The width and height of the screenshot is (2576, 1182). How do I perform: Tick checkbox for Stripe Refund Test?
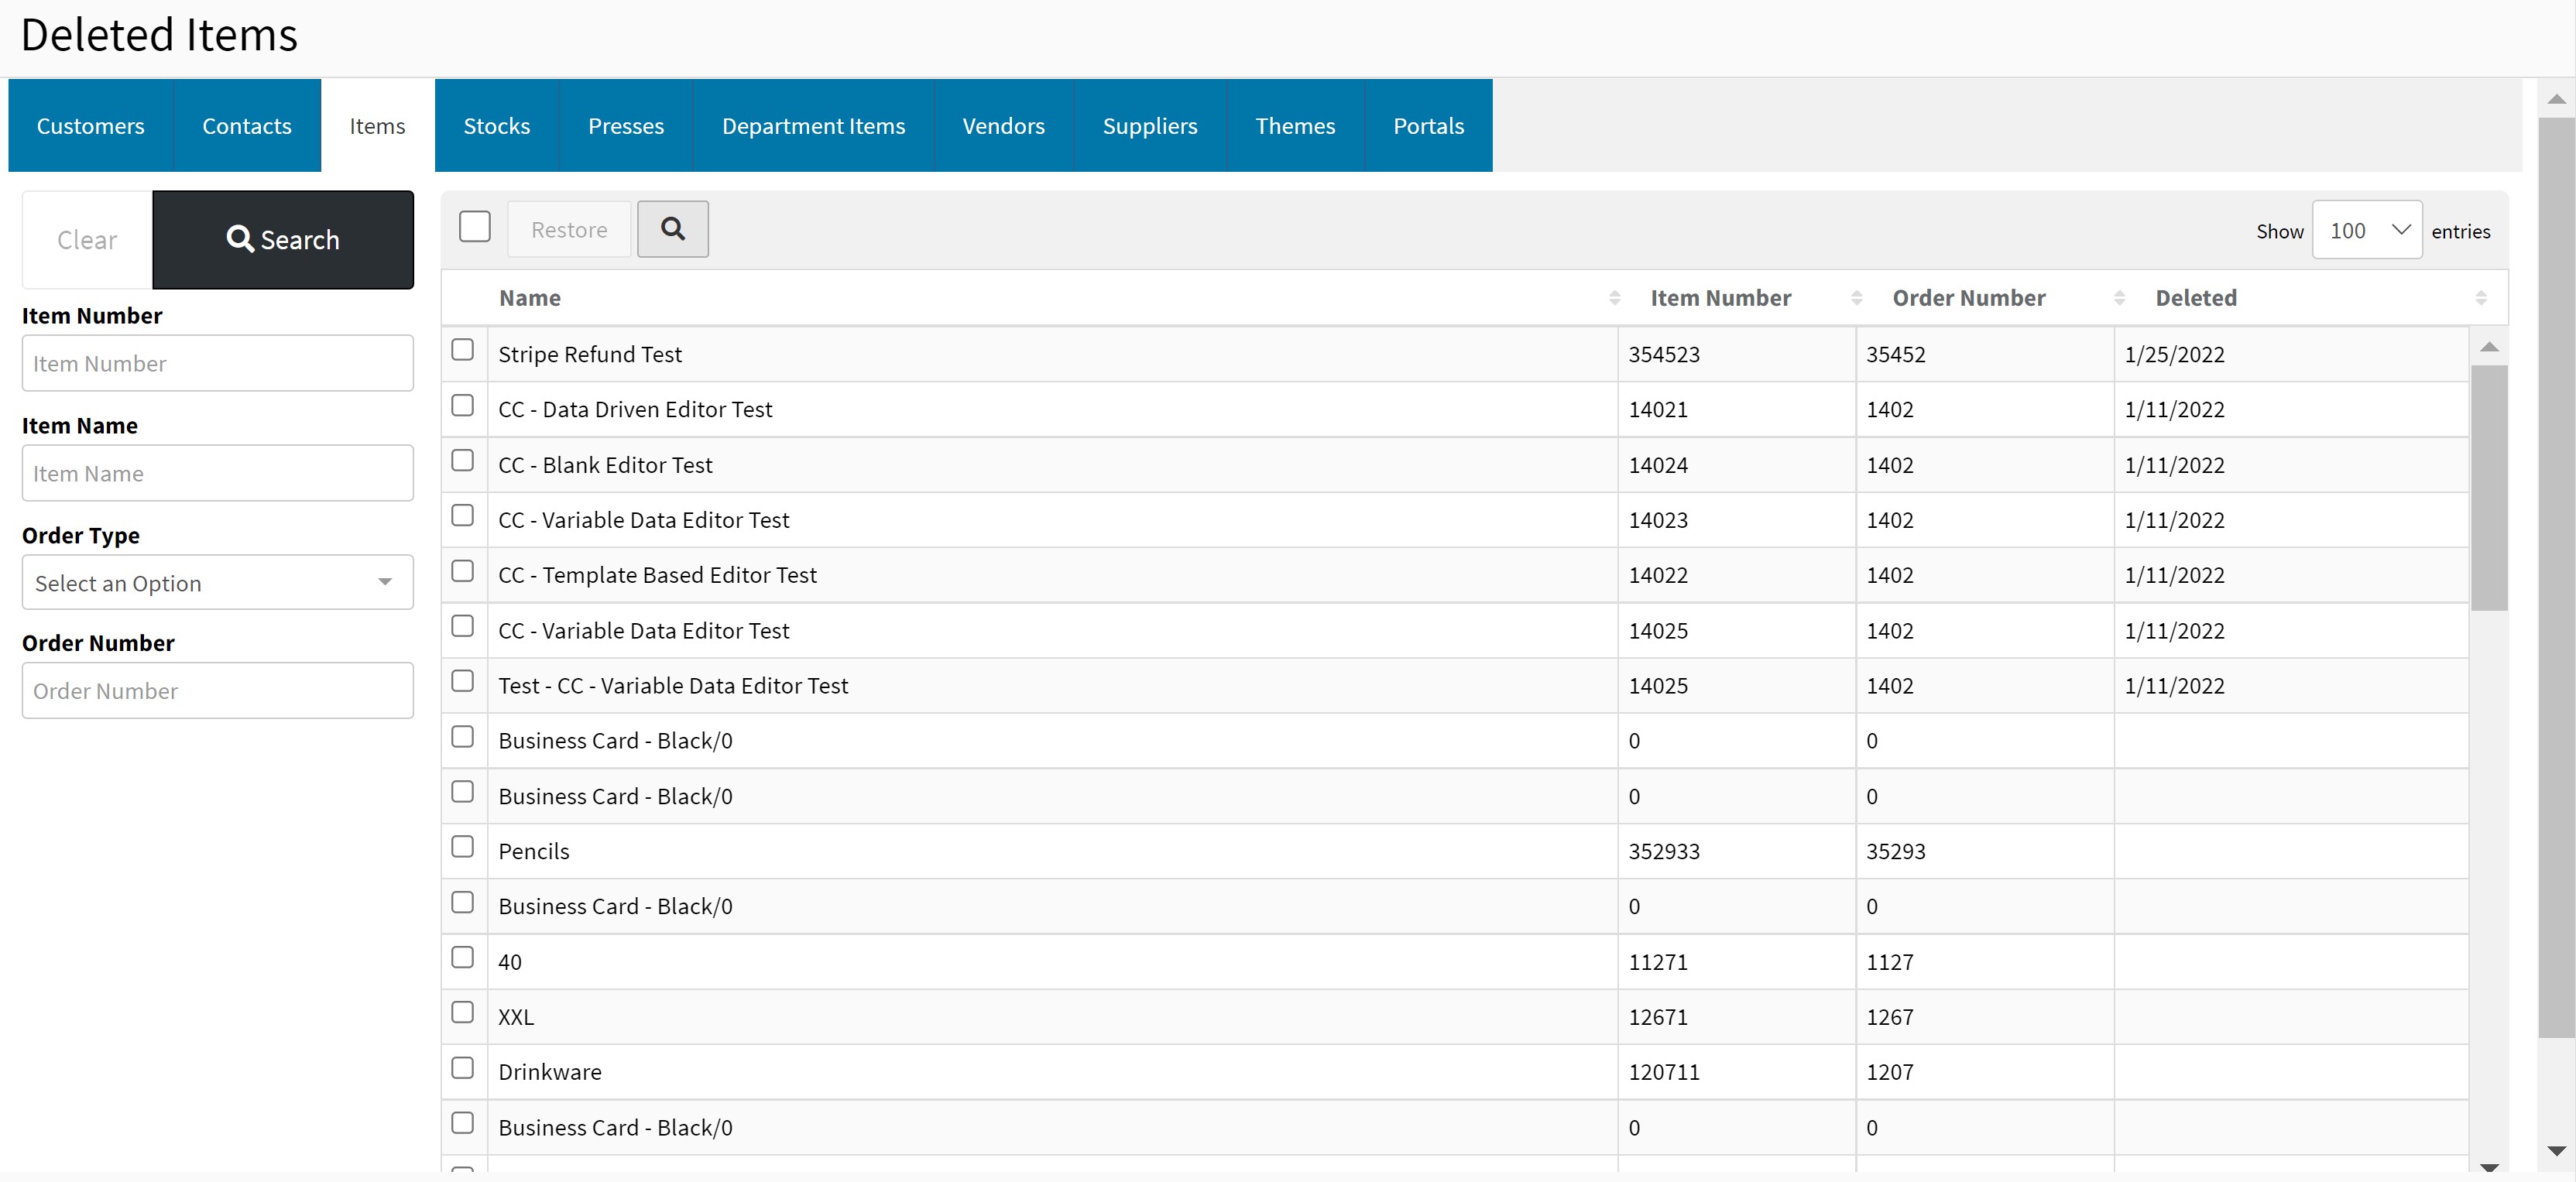point(462,350)
